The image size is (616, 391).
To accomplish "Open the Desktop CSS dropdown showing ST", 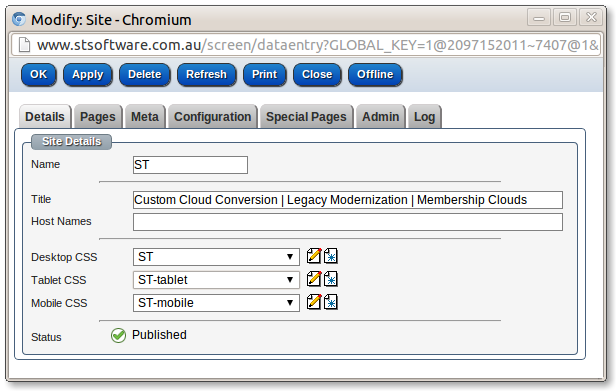I will (x=216, y=257).
